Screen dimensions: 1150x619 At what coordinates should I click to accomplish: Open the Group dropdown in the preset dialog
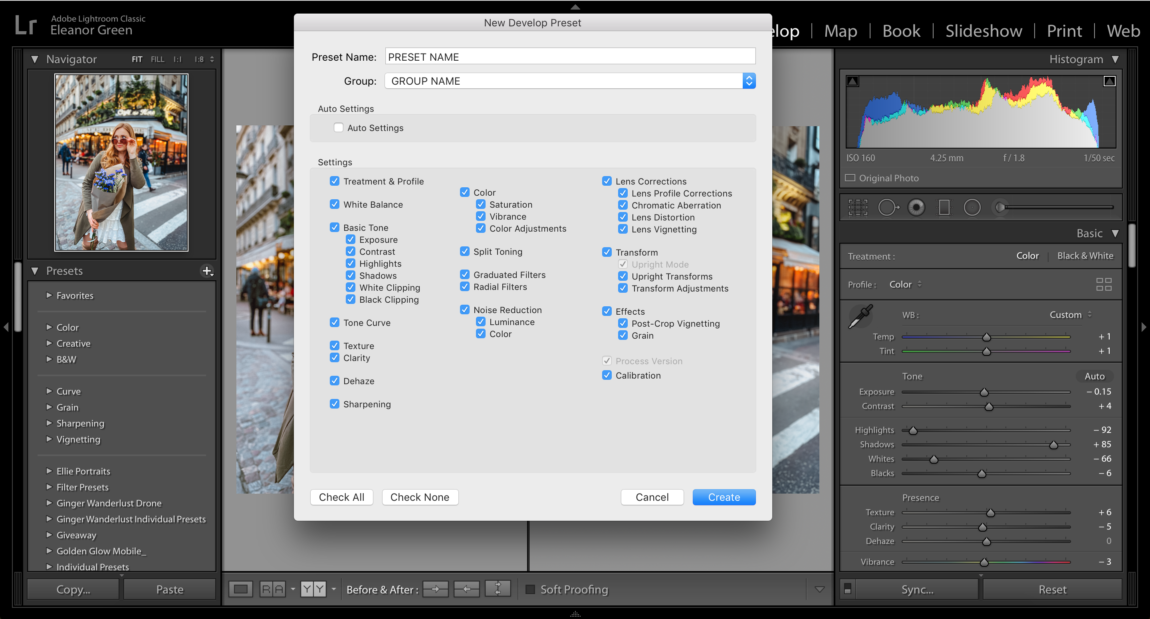(x=749, y=81)
